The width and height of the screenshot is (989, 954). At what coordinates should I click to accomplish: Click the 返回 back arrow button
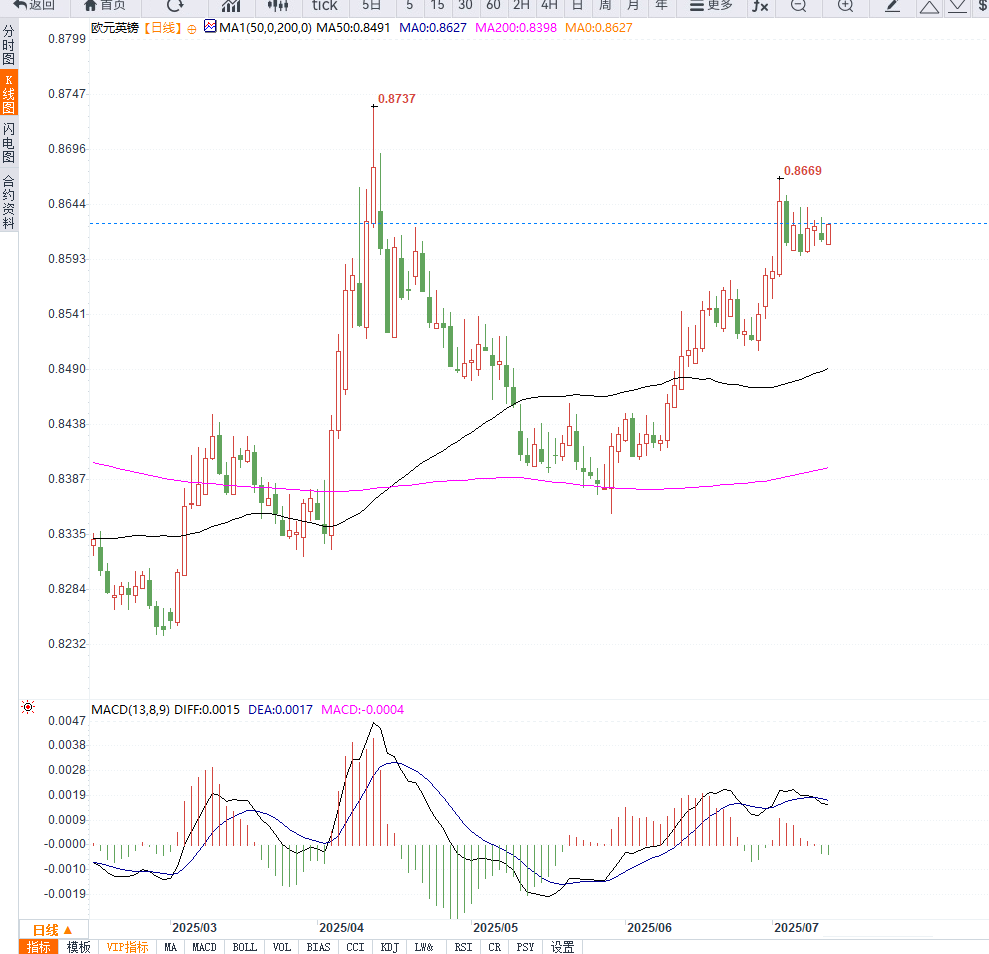pyautogui.click(x=34, y=6)
